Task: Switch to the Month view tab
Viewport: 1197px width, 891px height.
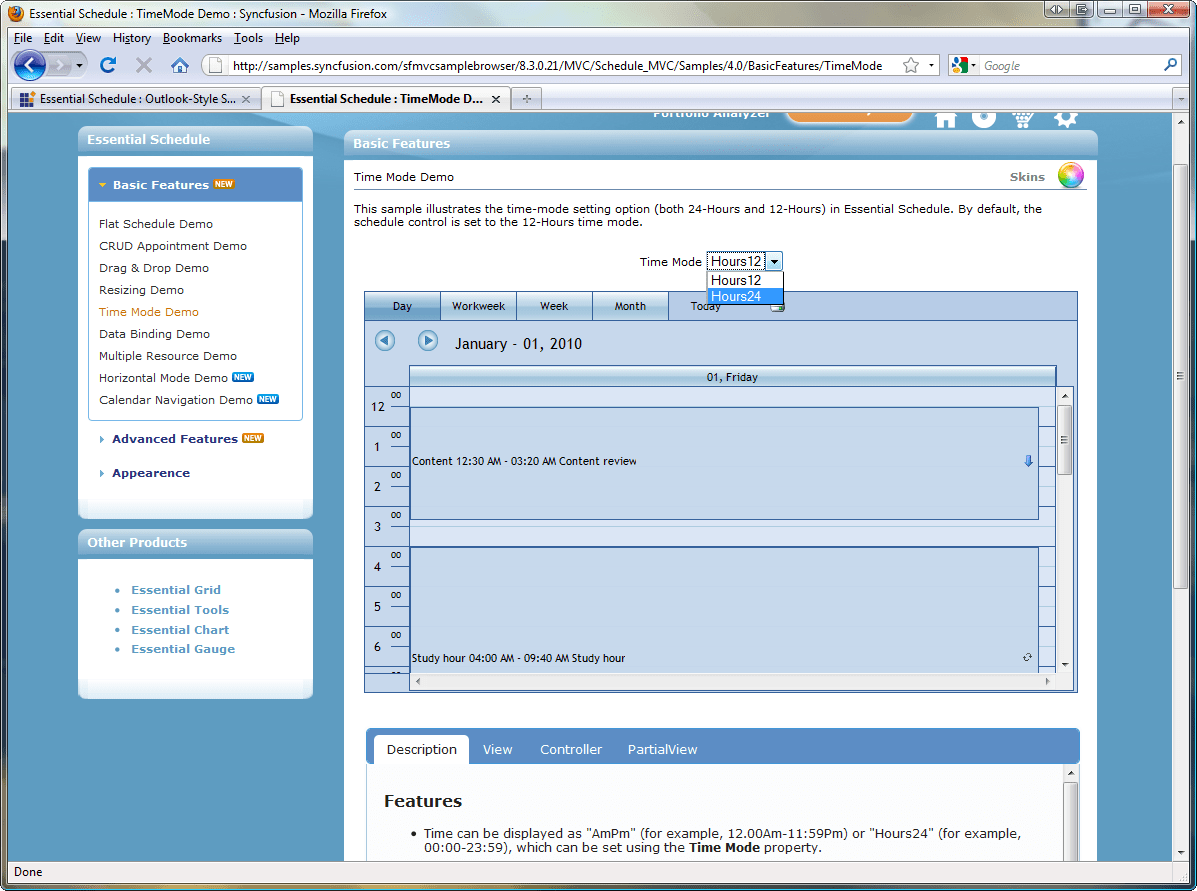Action: (630, 306)
